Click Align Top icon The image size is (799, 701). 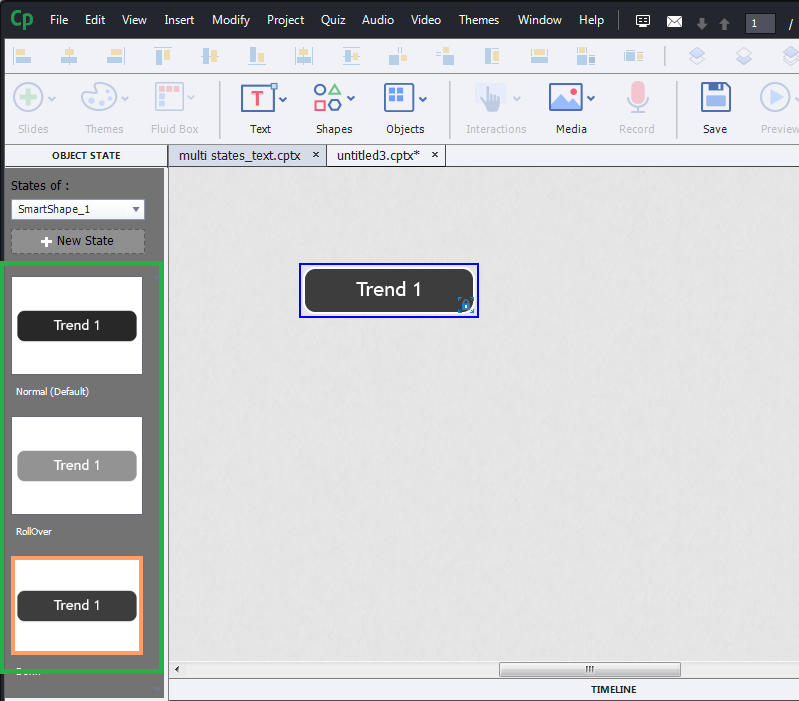[163, 56]
